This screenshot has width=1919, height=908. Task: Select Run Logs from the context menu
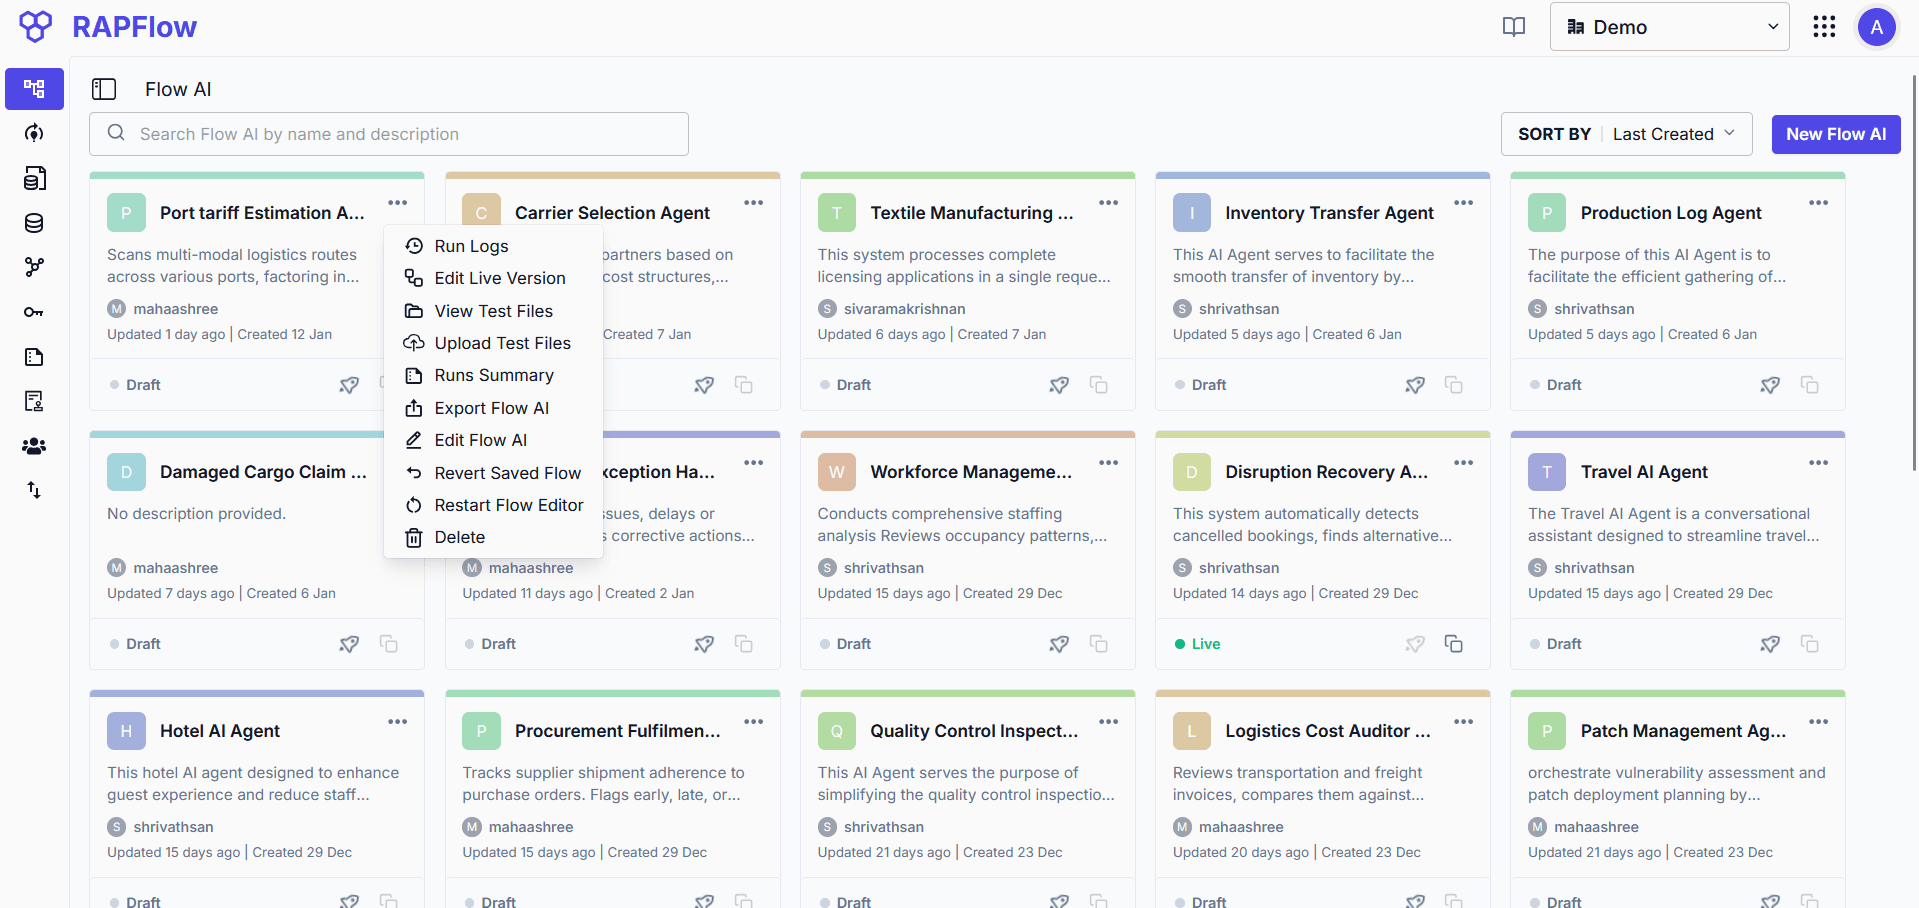point(470,245)
